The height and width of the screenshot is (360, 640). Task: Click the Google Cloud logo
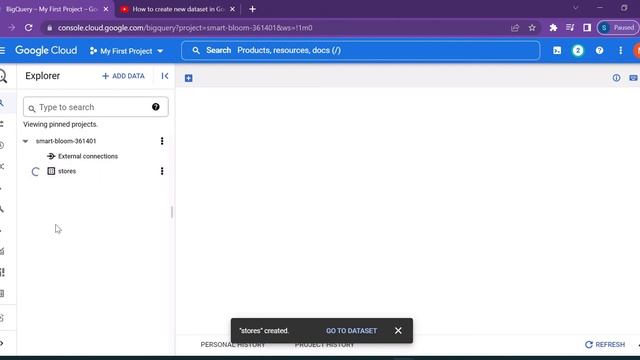(46, 51)
